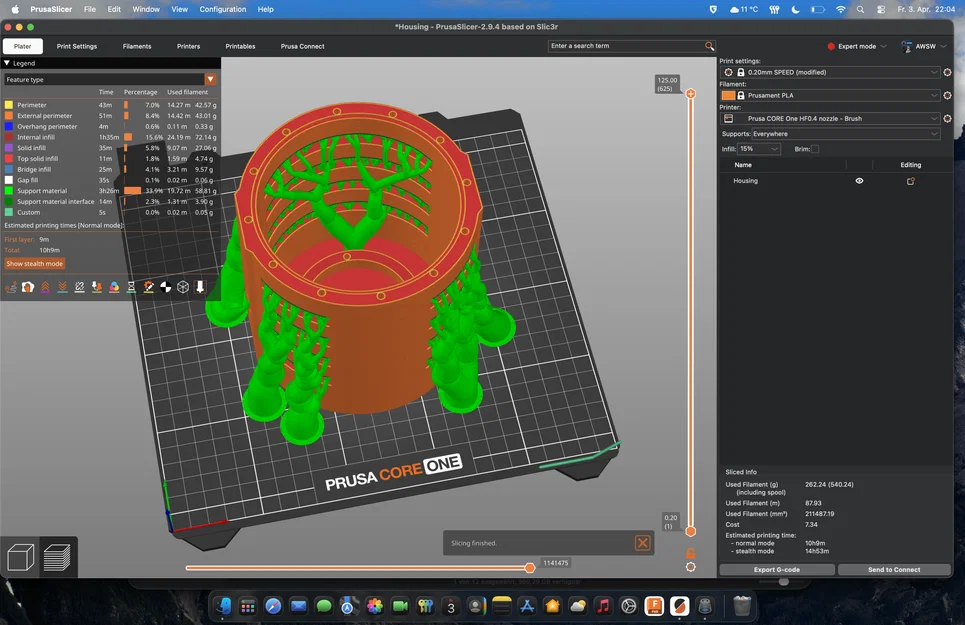The width and height of the screenshot is (965, 625).
Task: Open vertical slider settings cog icon
Action: pos(690,567)
